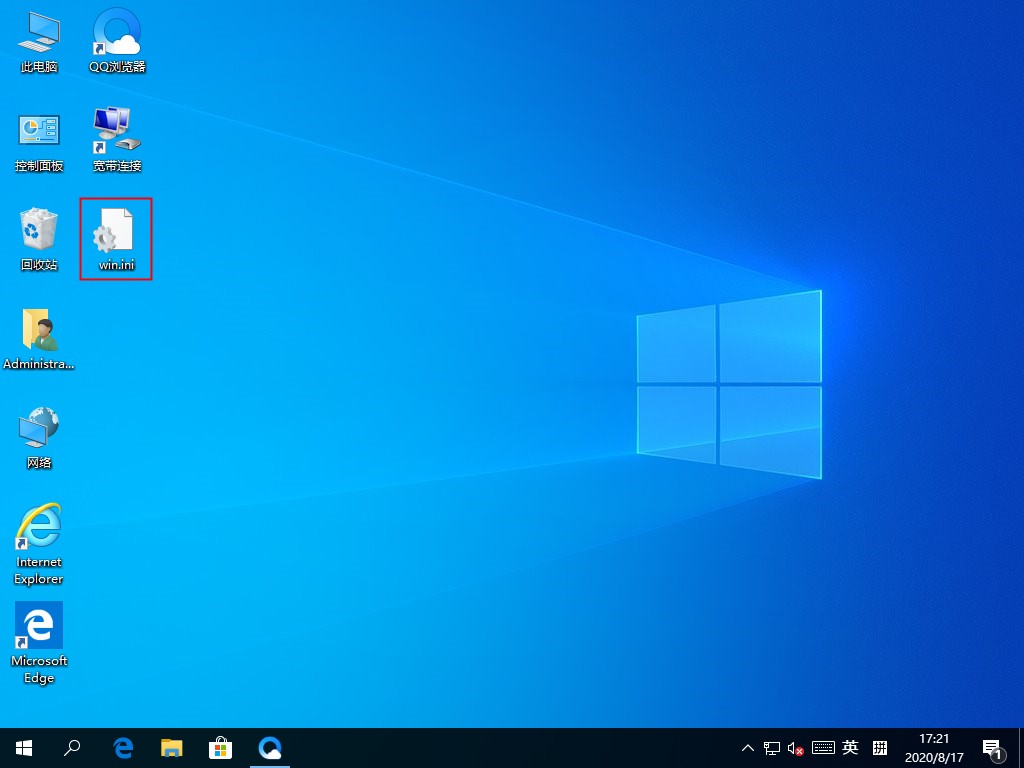This screenshot has width=1024, height=768.
Task: Launch QQ浏览器 from the desktop
Action: (115, 38)
